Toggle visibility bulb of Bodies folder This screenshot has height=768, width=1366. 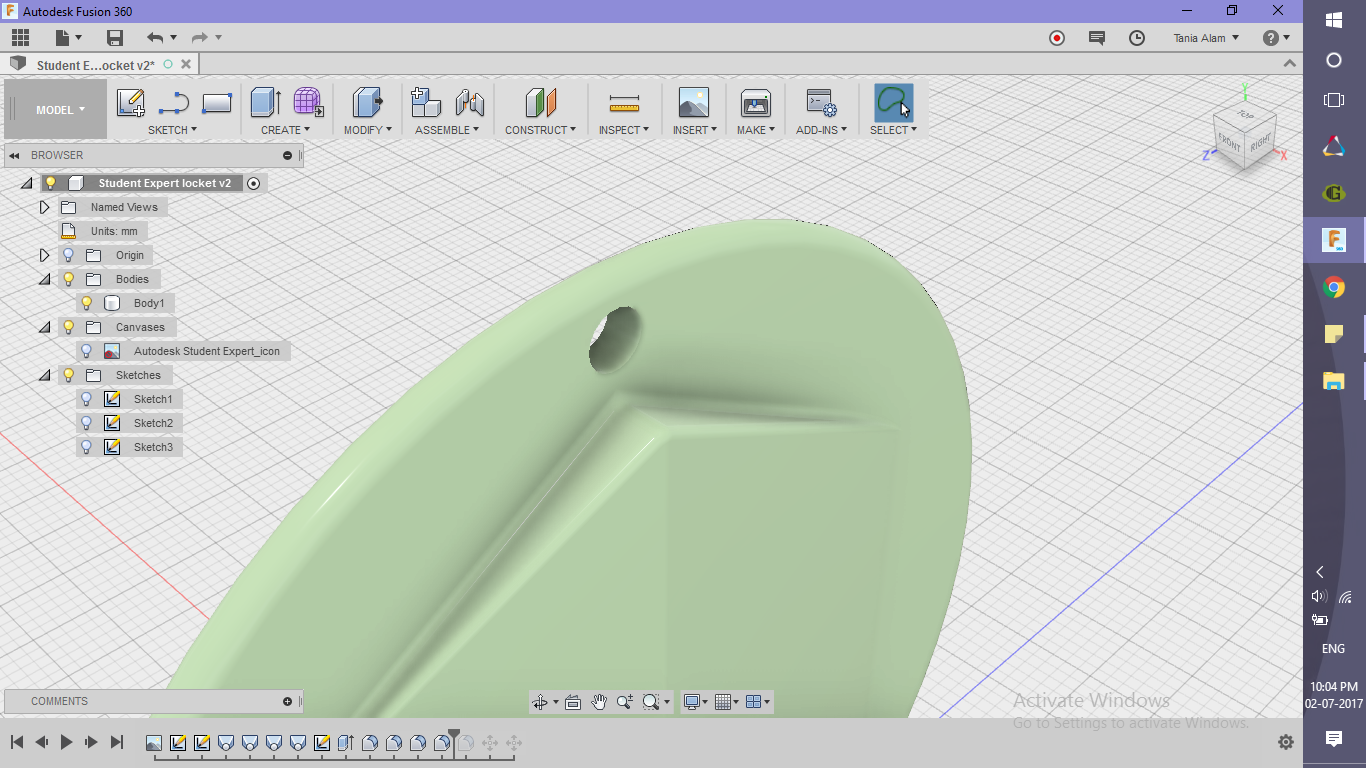coord(69,279)
